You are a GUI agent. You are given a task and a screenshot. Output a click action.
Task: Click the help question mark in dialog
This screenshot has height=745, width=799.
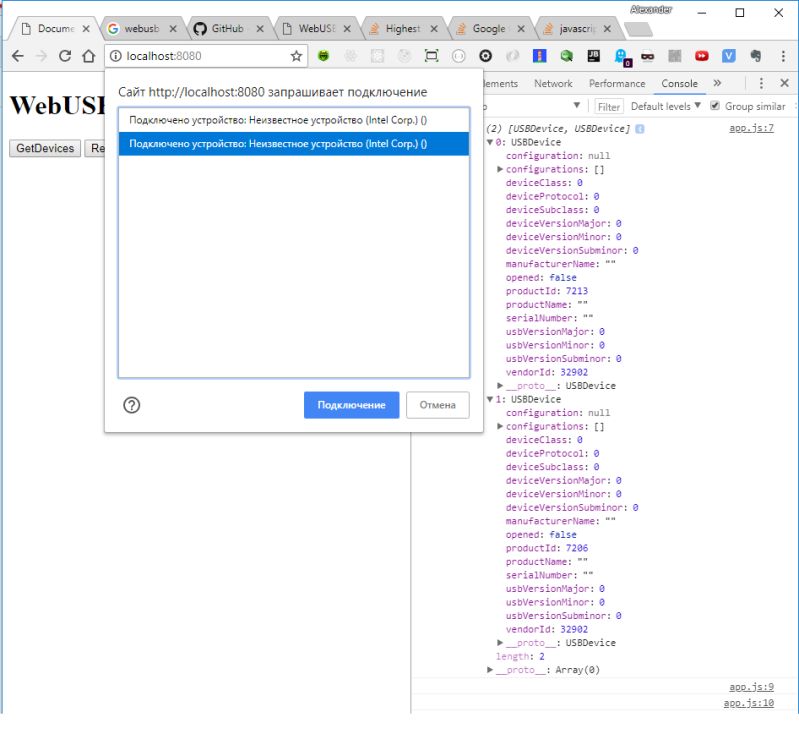(x=131, y=405)
